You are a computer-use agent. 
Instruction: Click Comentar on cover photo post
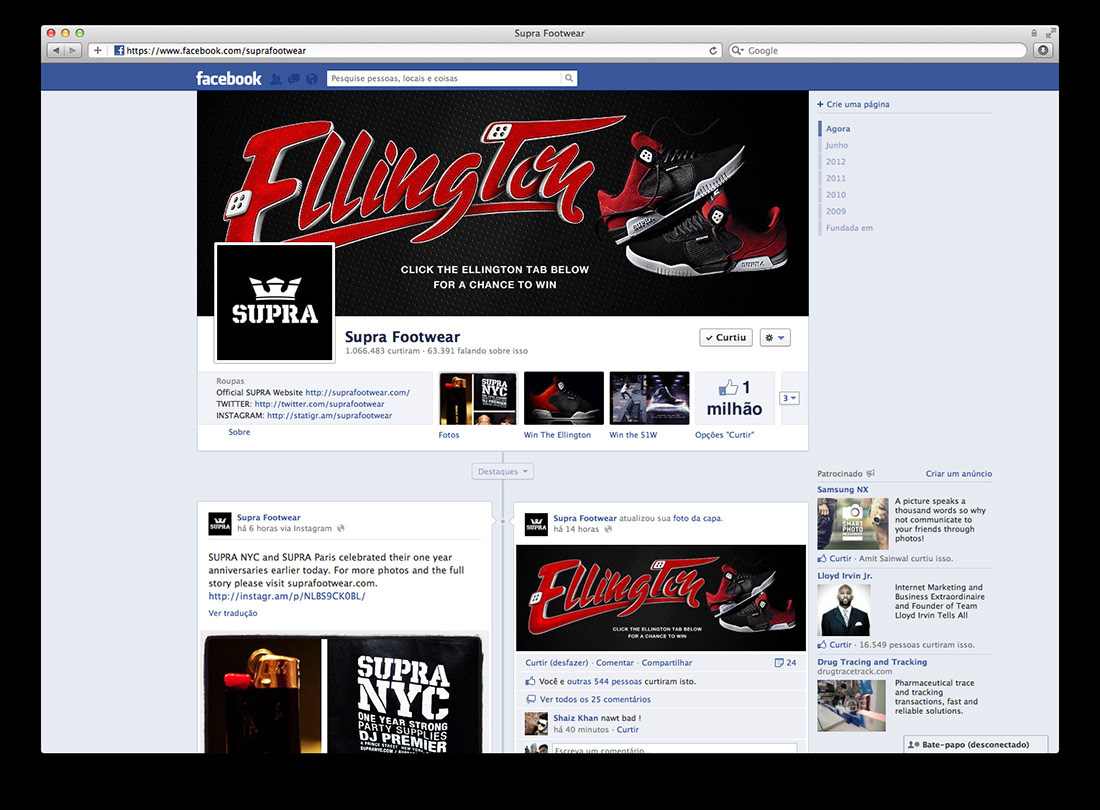pos(615,663)
